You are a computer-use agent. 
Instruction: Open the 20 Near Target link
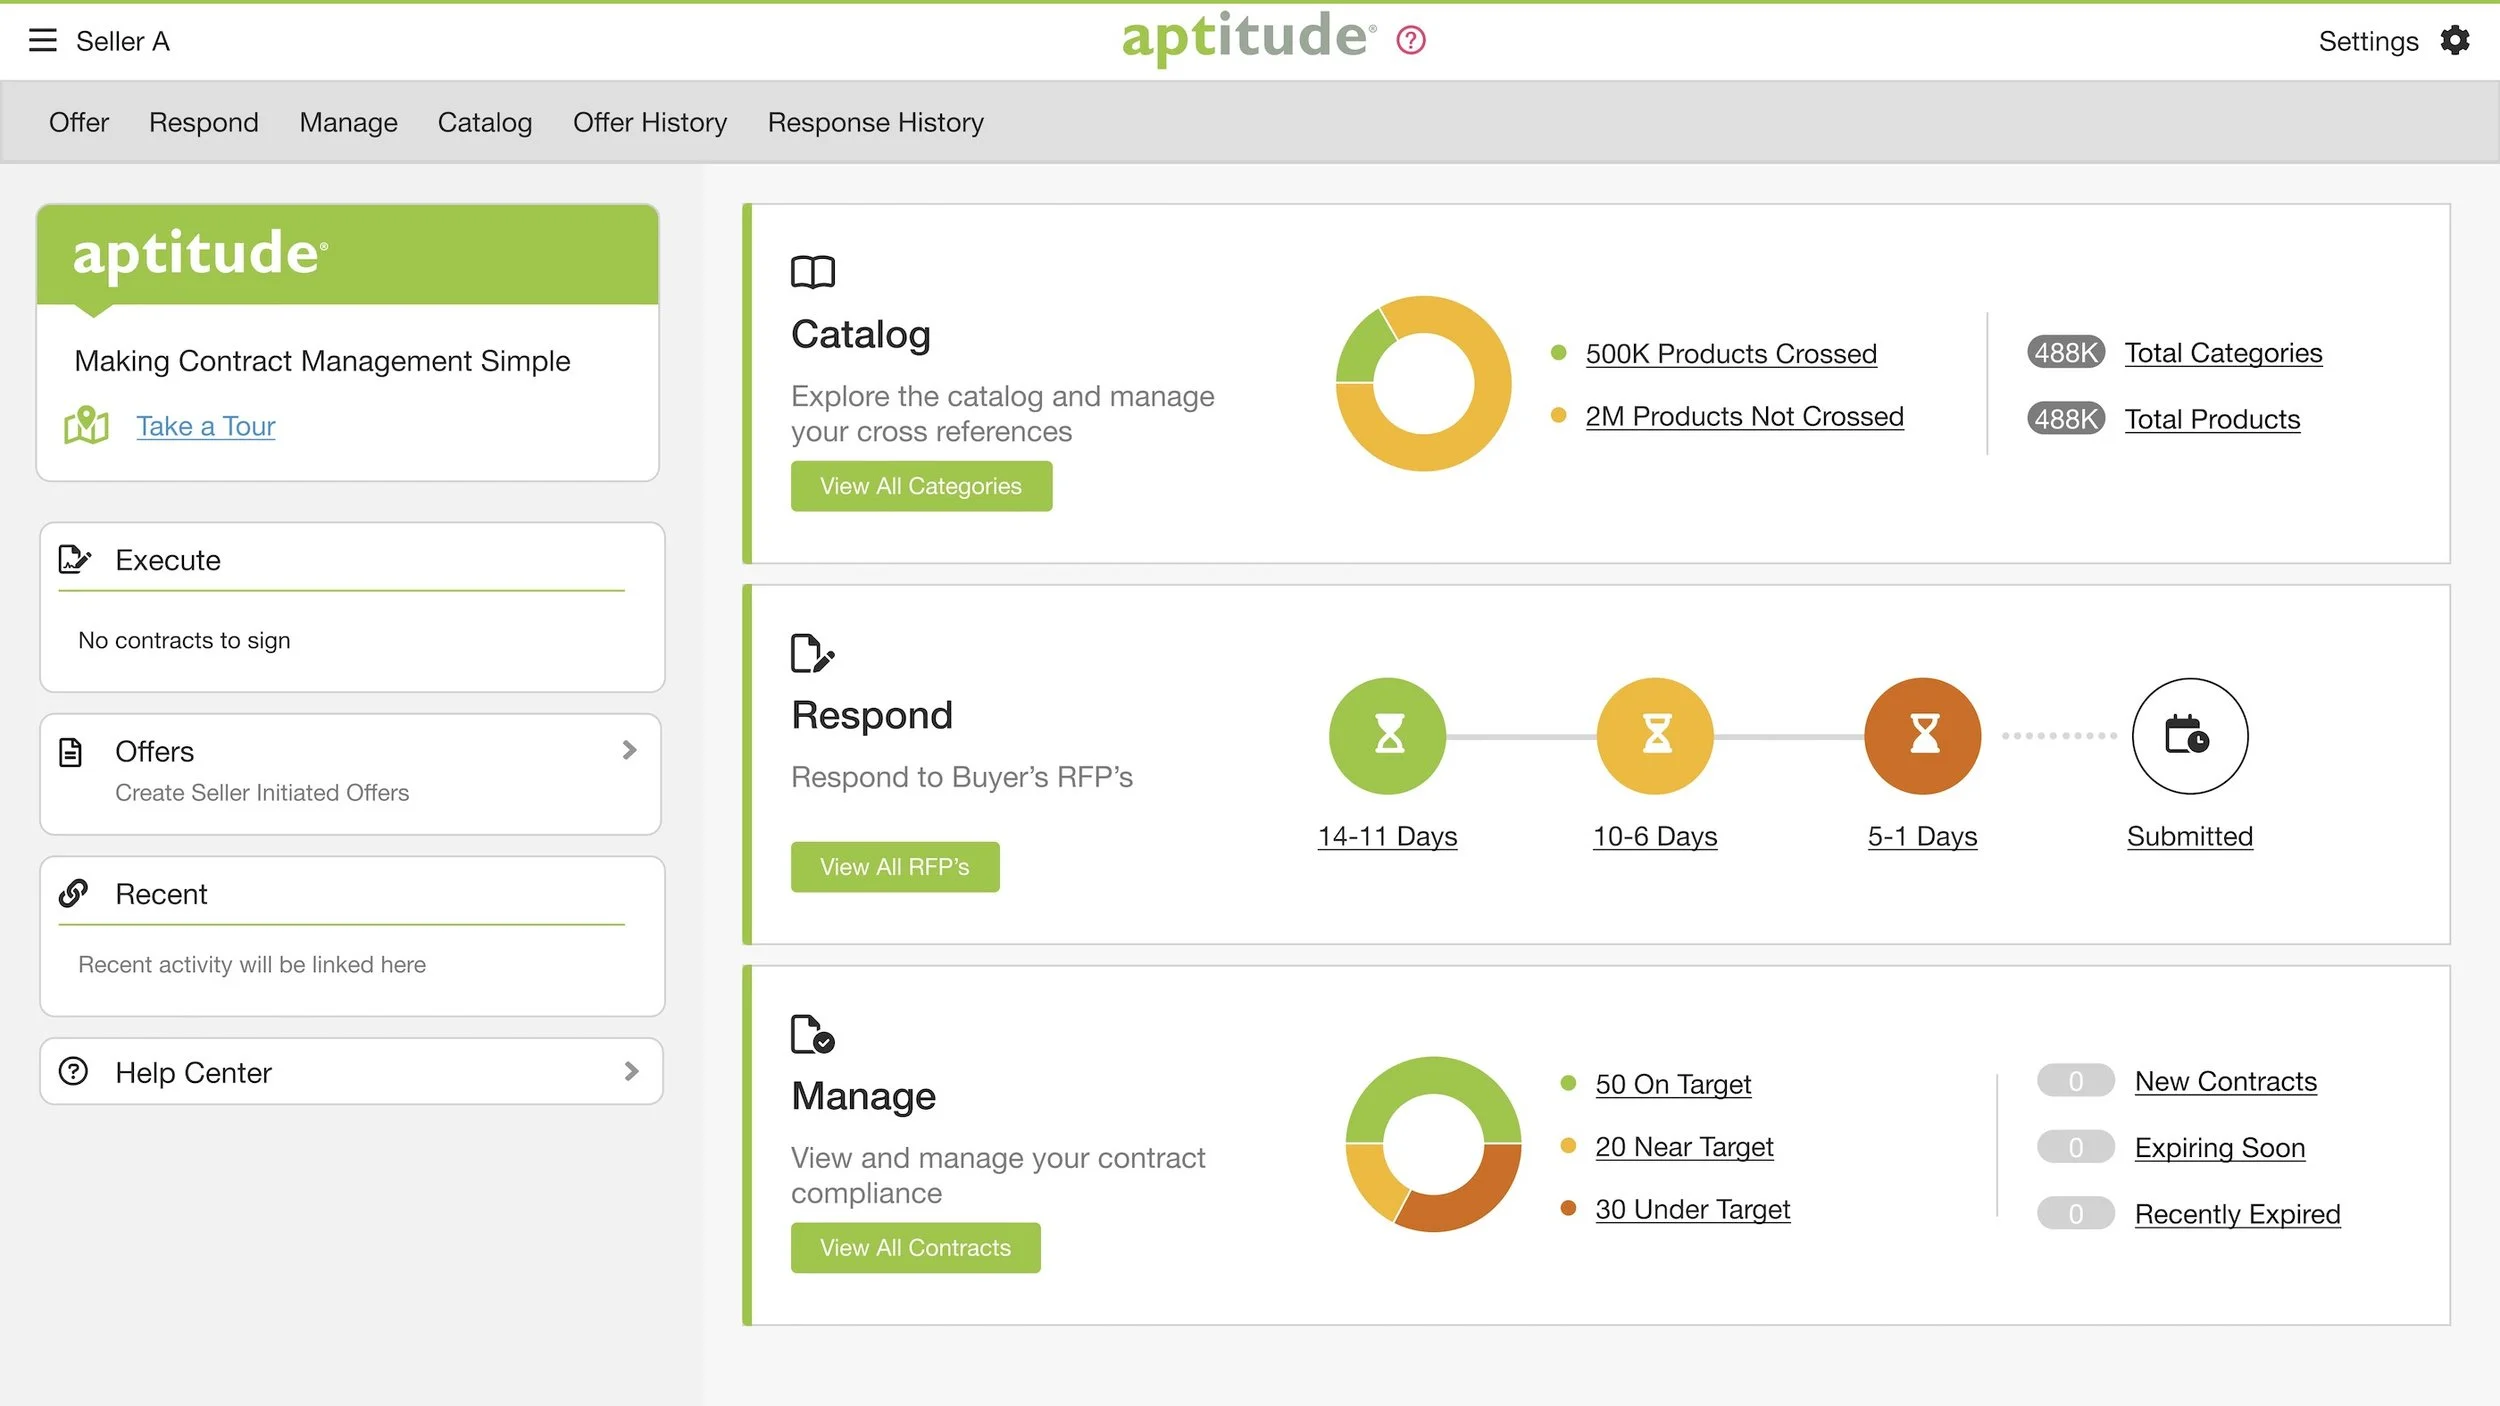(x=1684, y=1146)
